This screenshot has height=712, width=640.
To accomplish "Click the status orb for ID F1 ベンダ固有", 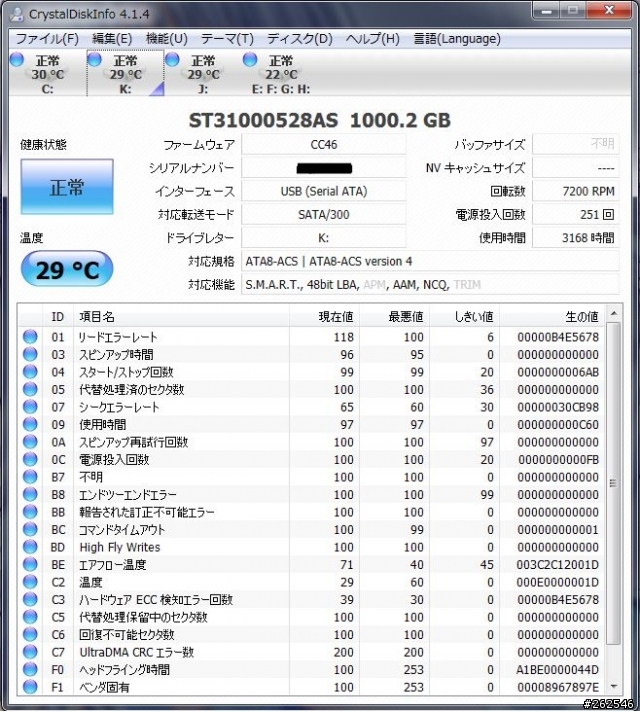I will tap(30, 687).
